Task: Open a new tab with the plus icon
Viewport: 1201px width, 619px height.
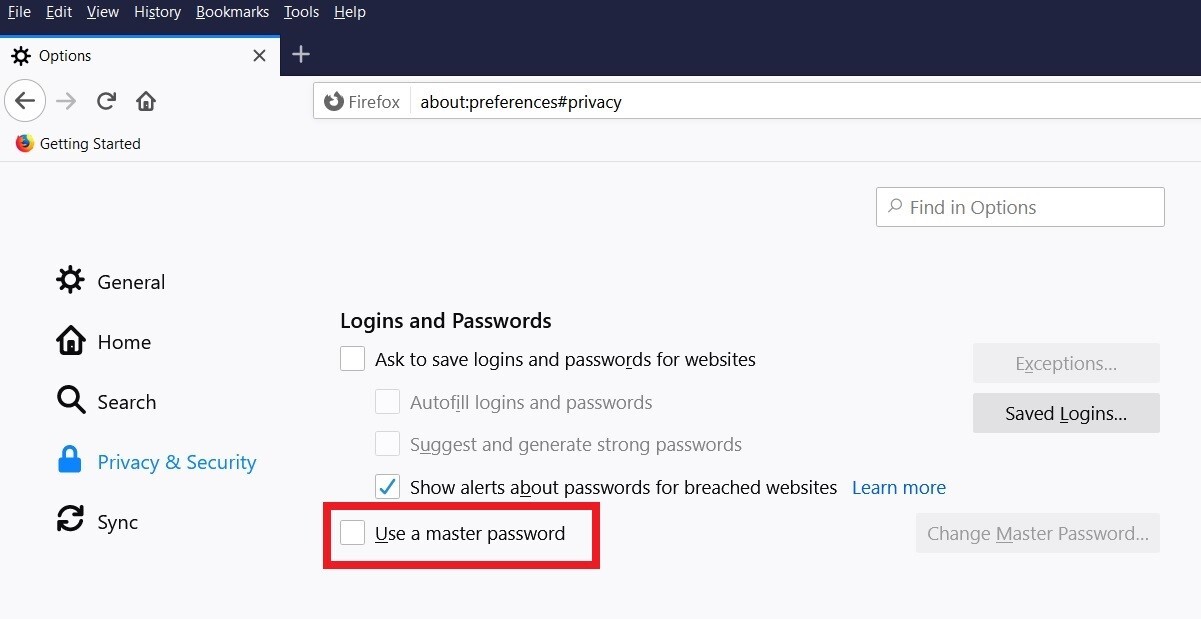Action: (x=301, y=55)
